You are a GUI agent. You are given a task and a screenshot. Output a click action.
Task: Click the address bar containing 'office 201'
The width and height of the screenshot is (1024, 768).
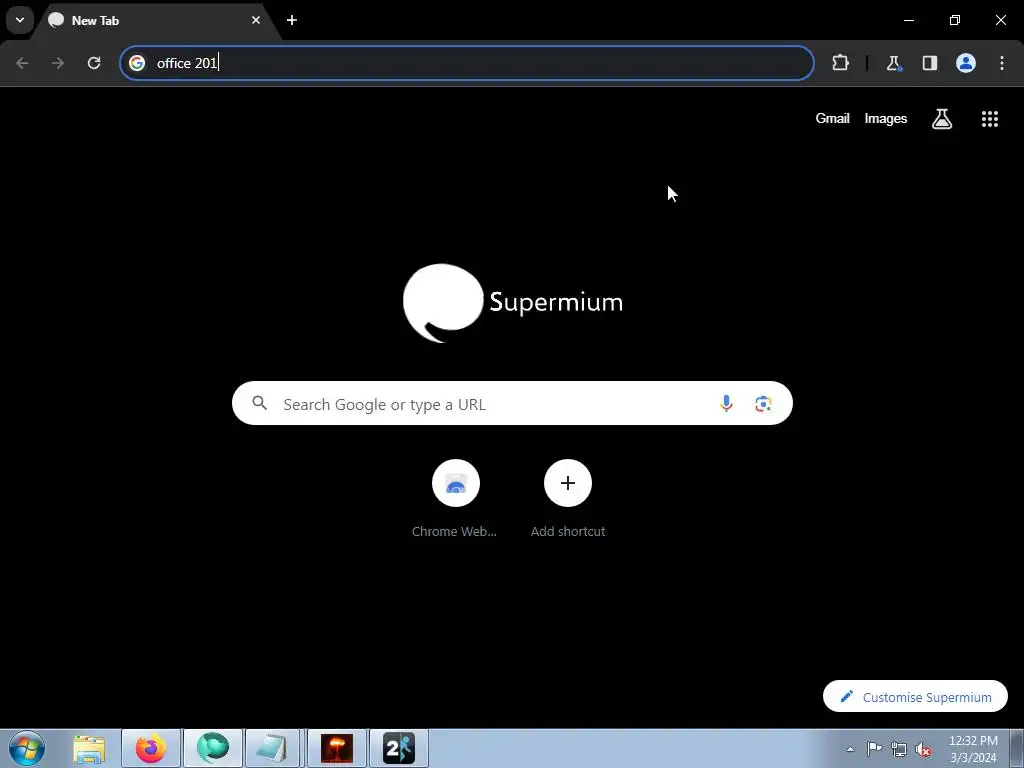tap(467, 63)
